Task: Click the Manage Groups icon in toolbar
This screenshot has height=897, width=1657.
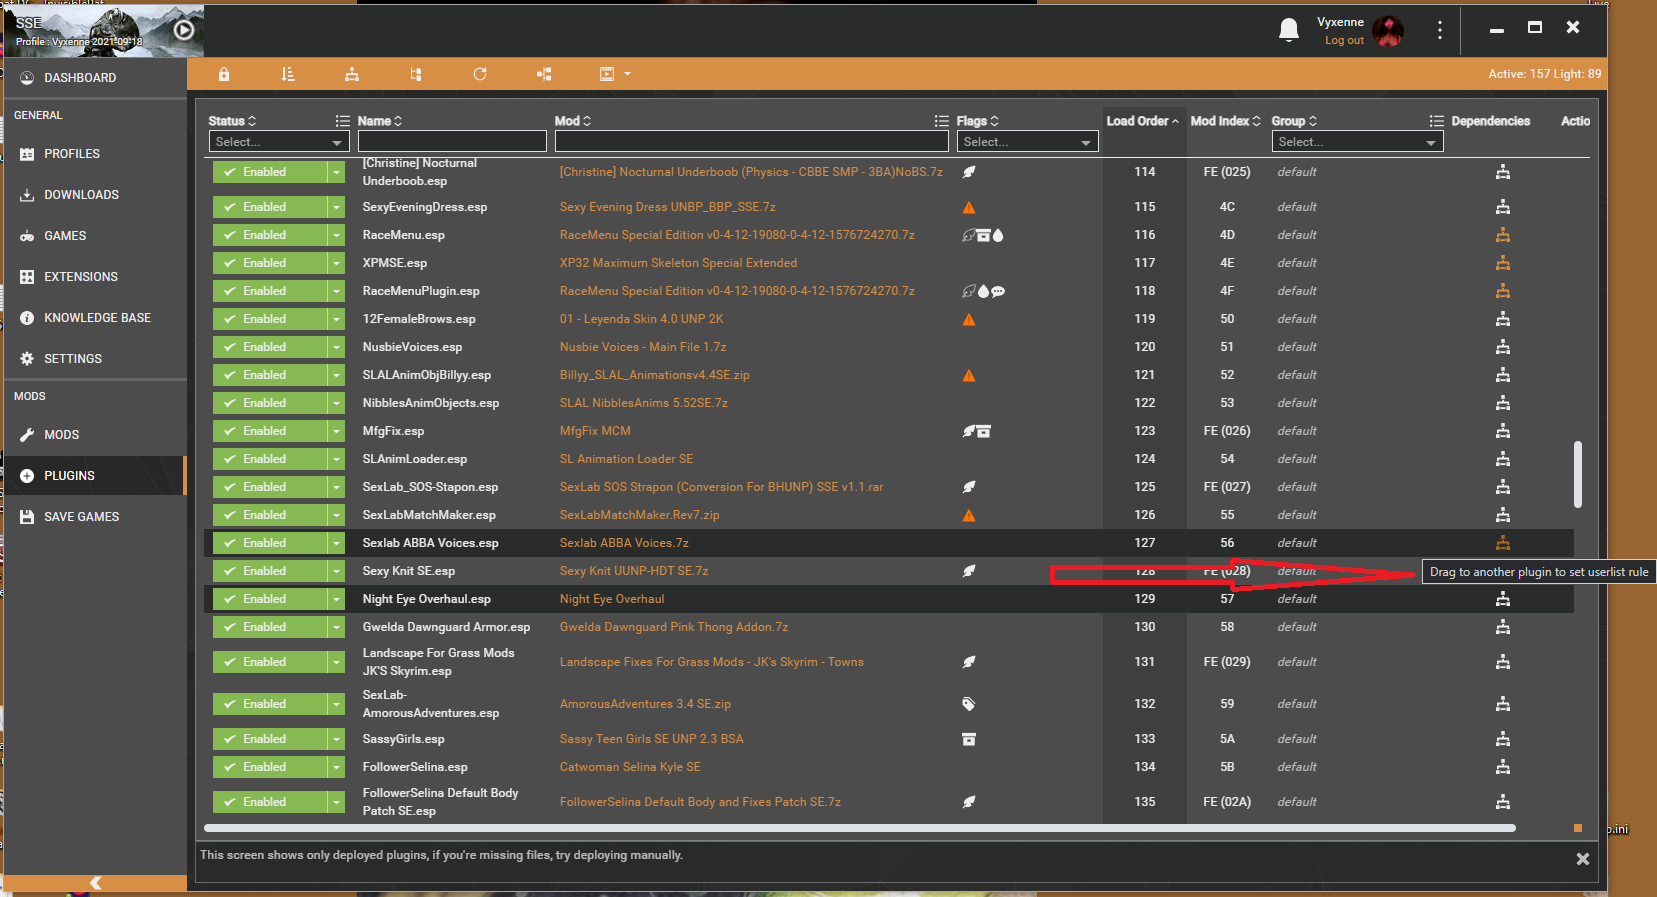Action: click(x=416, y=74)
